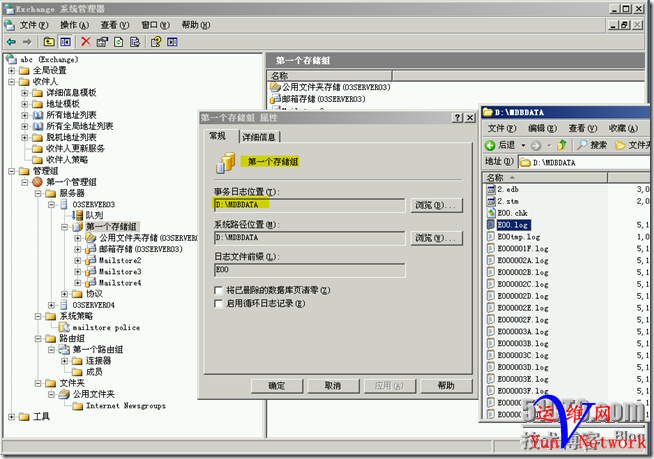Viewport: 654px width, 459px height.
Task: Click the Search icon in Explorer toolbar
Action: click(582, 145)
